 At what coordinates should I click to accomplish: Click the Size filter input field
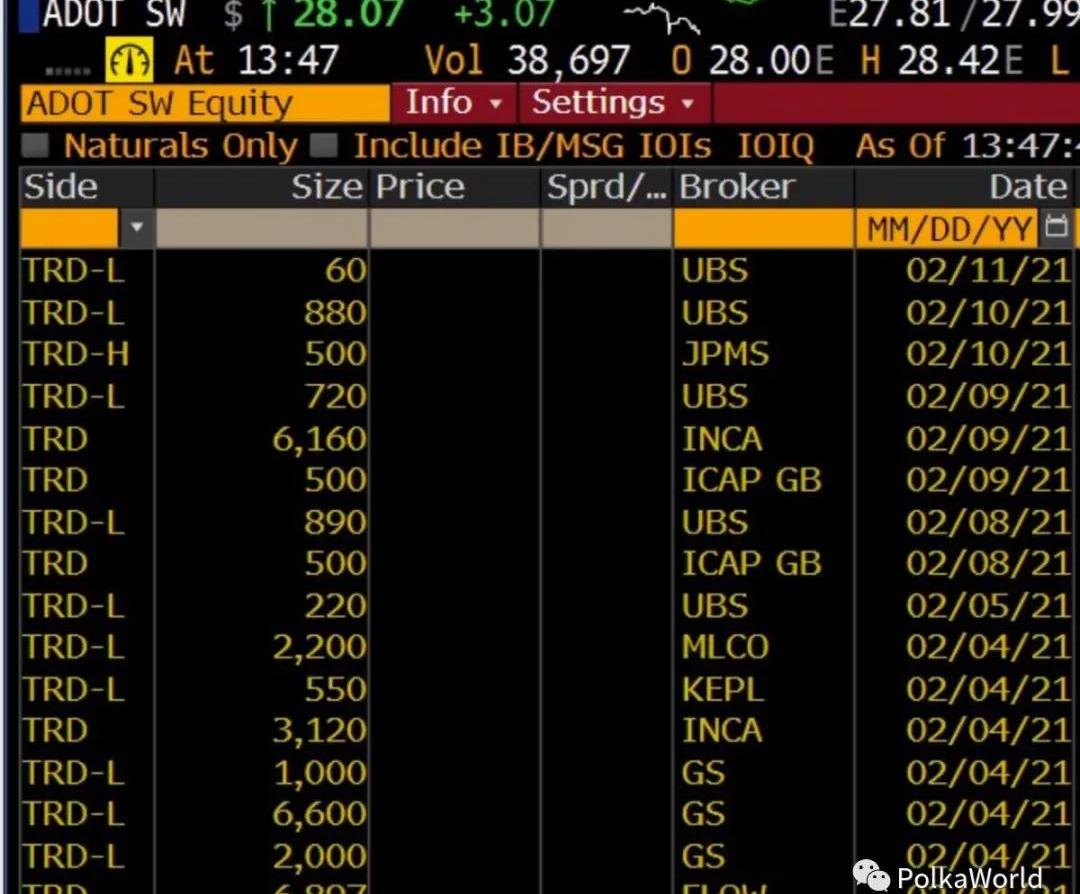261,228
